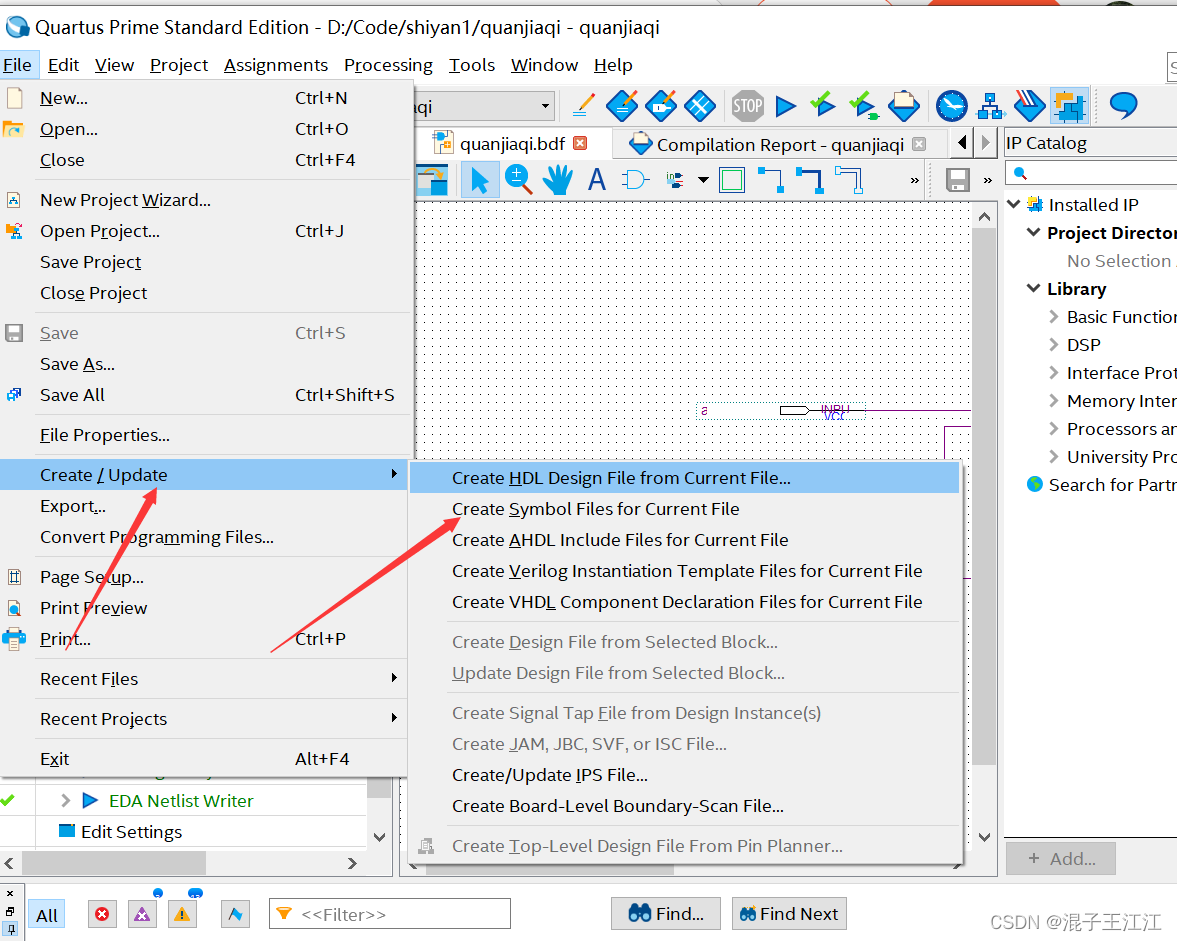Open Search for Partner IP link
This screenshot has width=1177, height=941.
[x=1112, y=485]
